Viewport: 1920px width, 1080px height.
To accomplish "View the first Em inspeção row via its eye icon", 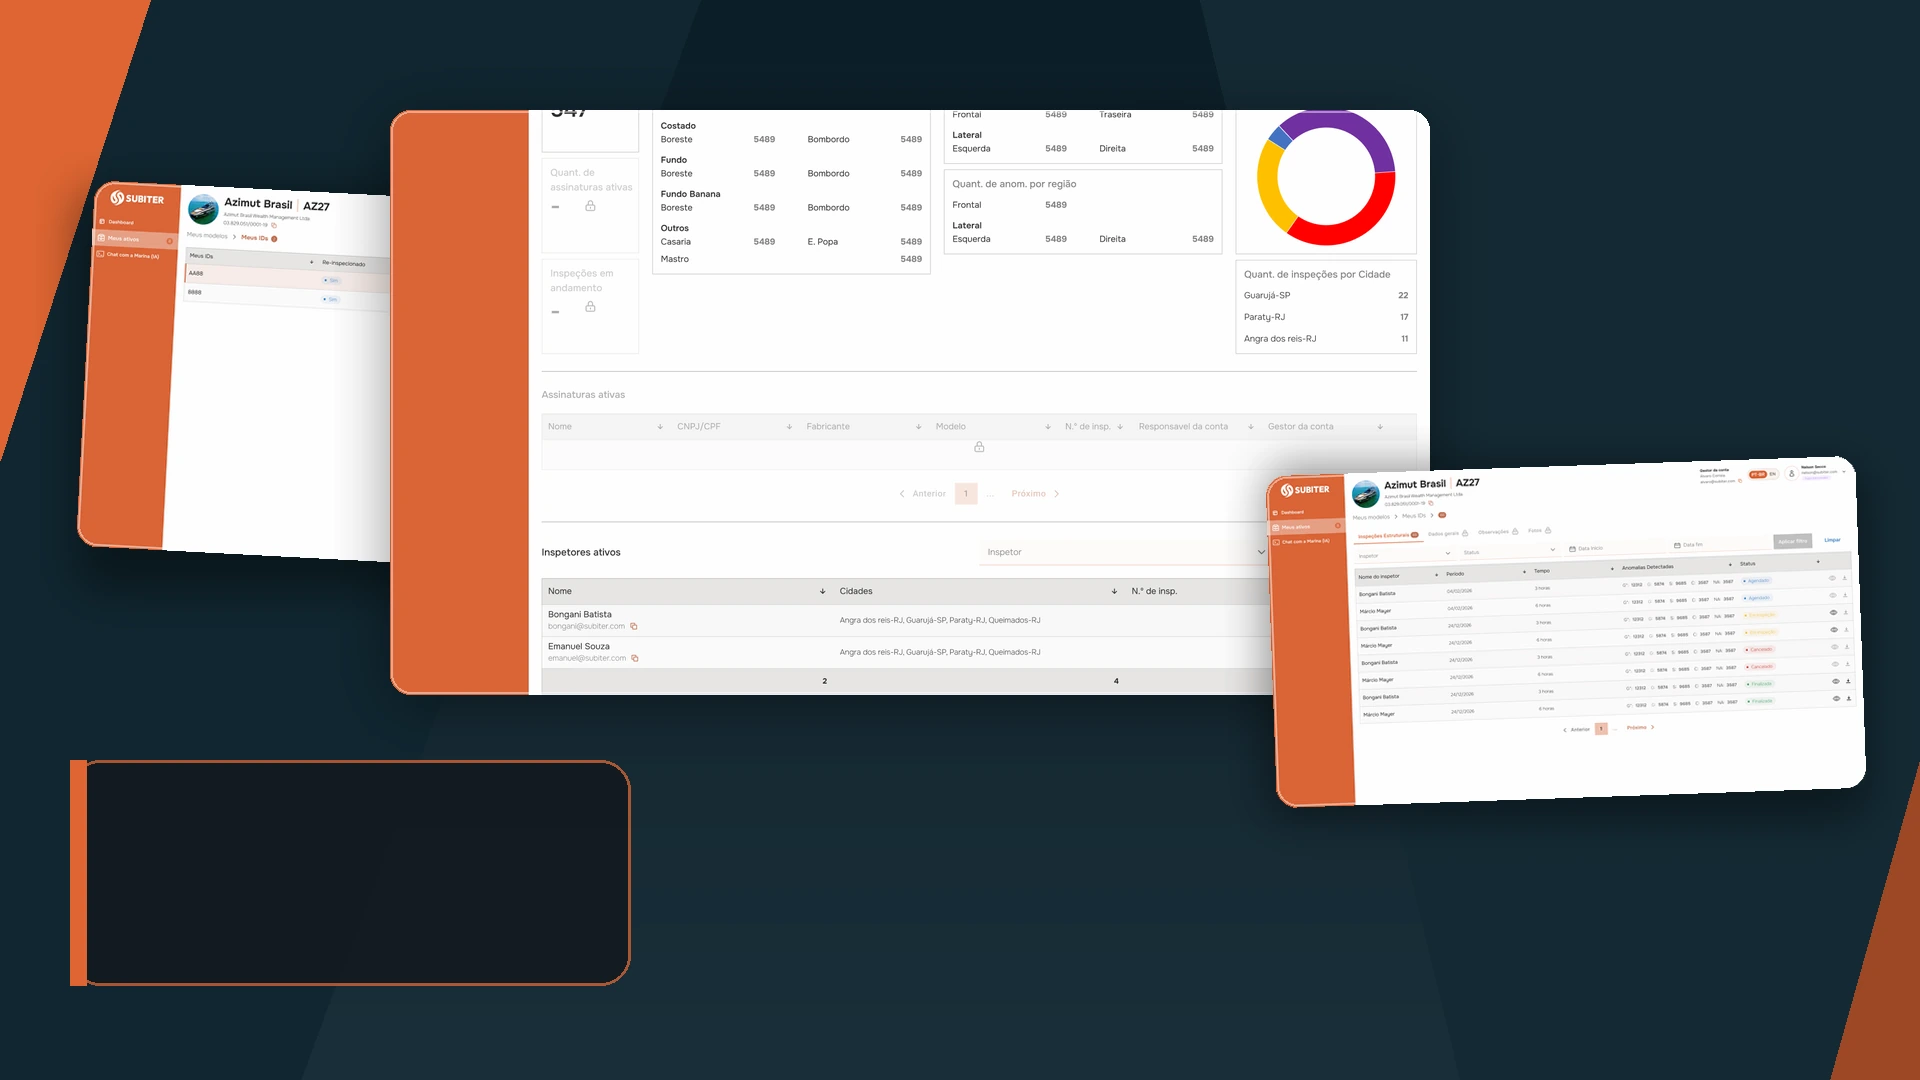I will 1833,612.
